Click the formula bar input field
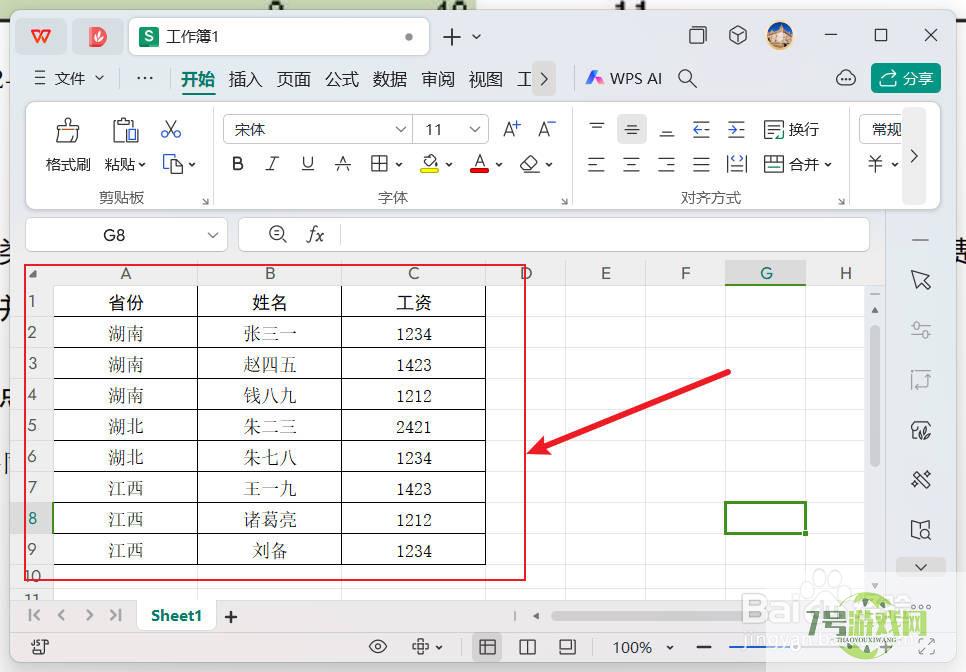 604,235
